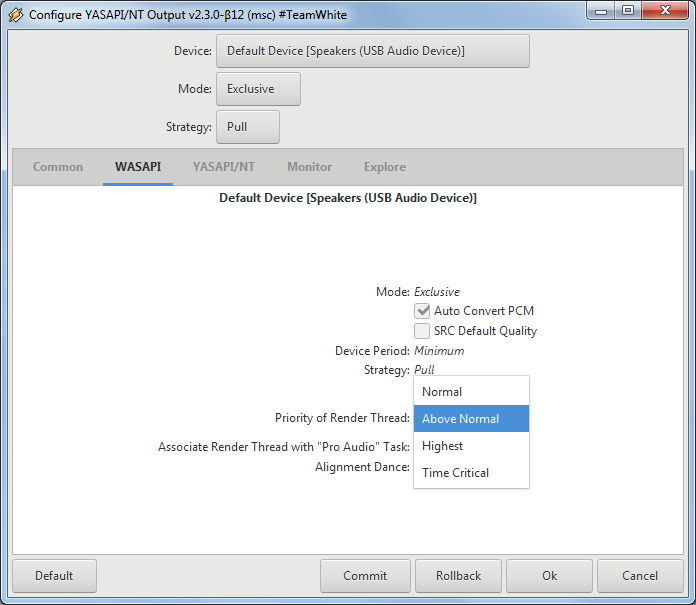
Task: Switch to the WASAPI tab
Action: click(138, 167)
